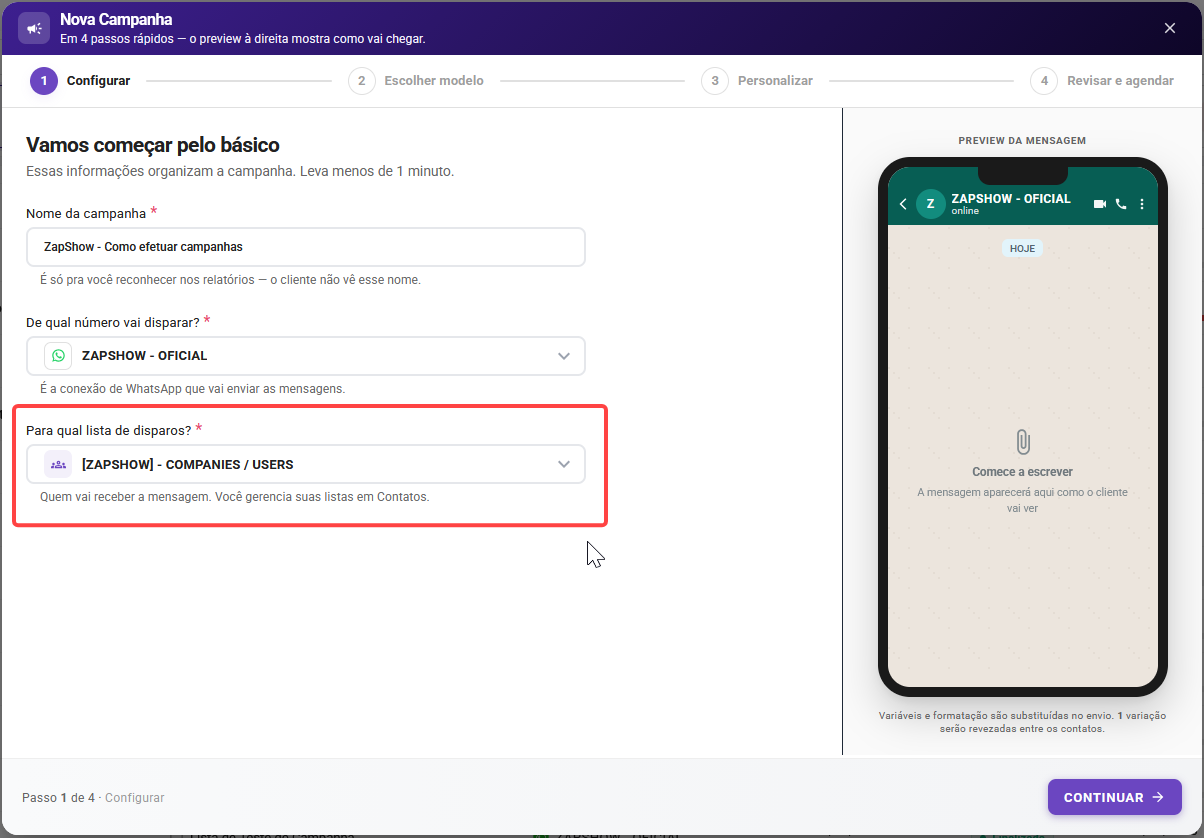
Task: Click the video call icon in preview
Action: click(1100, 204)
